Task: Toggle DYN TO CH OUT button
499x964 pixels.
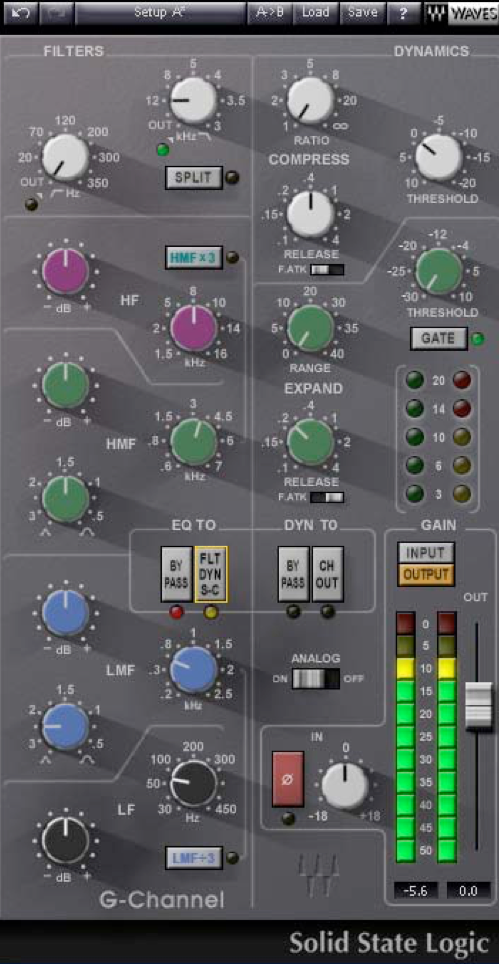Action: pyautogui.click(x=327, y=574)
